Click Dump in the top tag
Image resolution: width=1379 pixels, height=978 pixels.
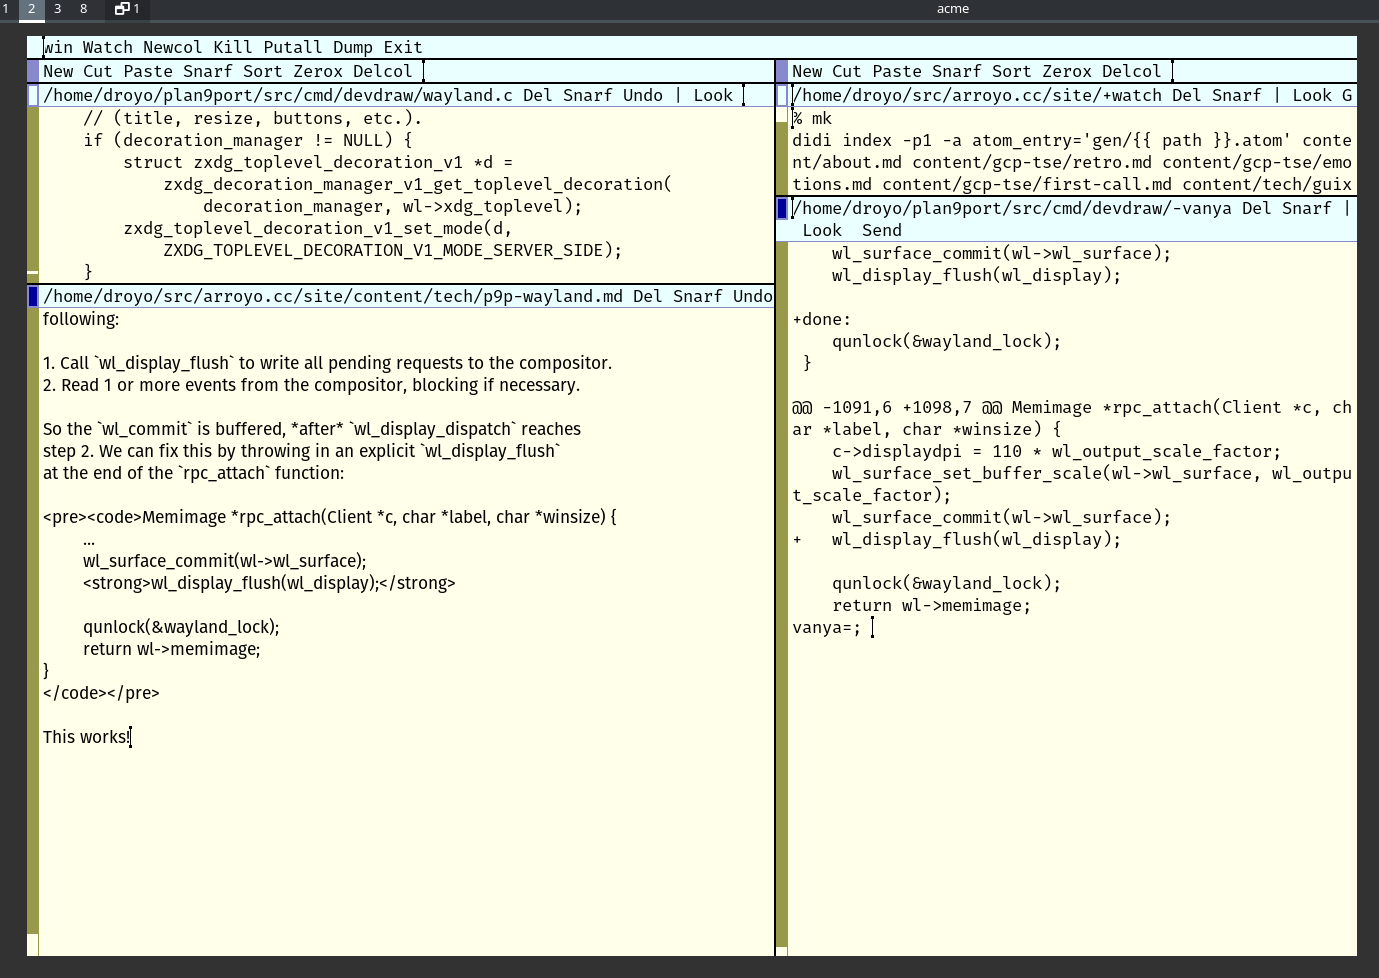click(x=353, y=47)
